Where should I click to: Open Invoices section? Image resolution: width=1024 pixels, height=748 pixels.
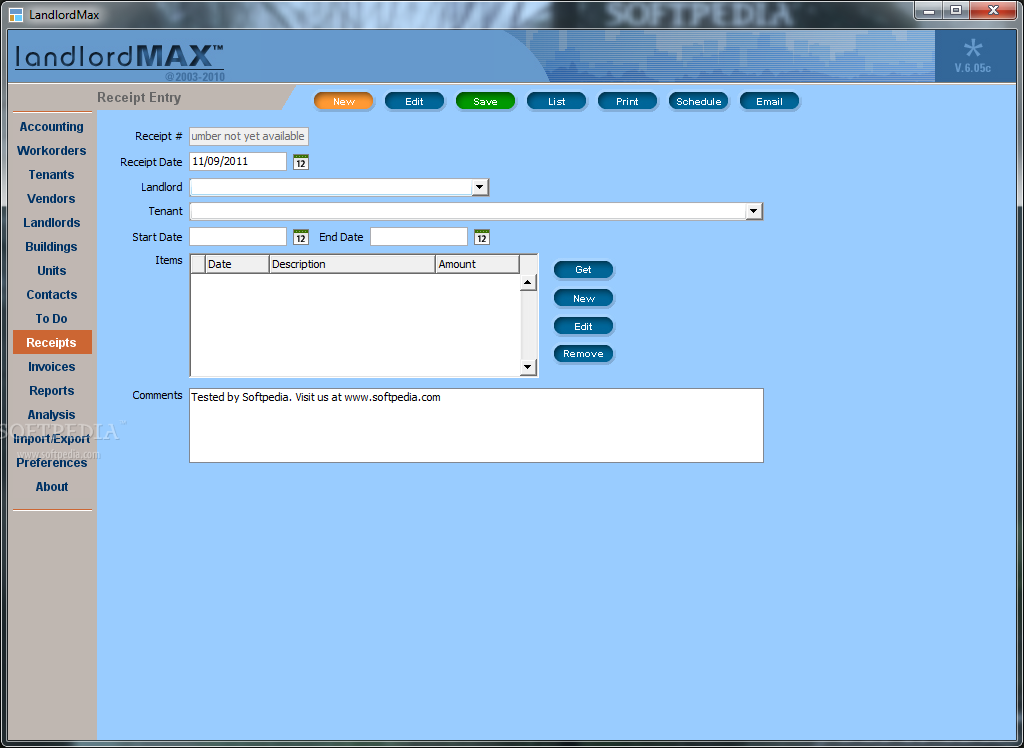[x=52, y=366]
